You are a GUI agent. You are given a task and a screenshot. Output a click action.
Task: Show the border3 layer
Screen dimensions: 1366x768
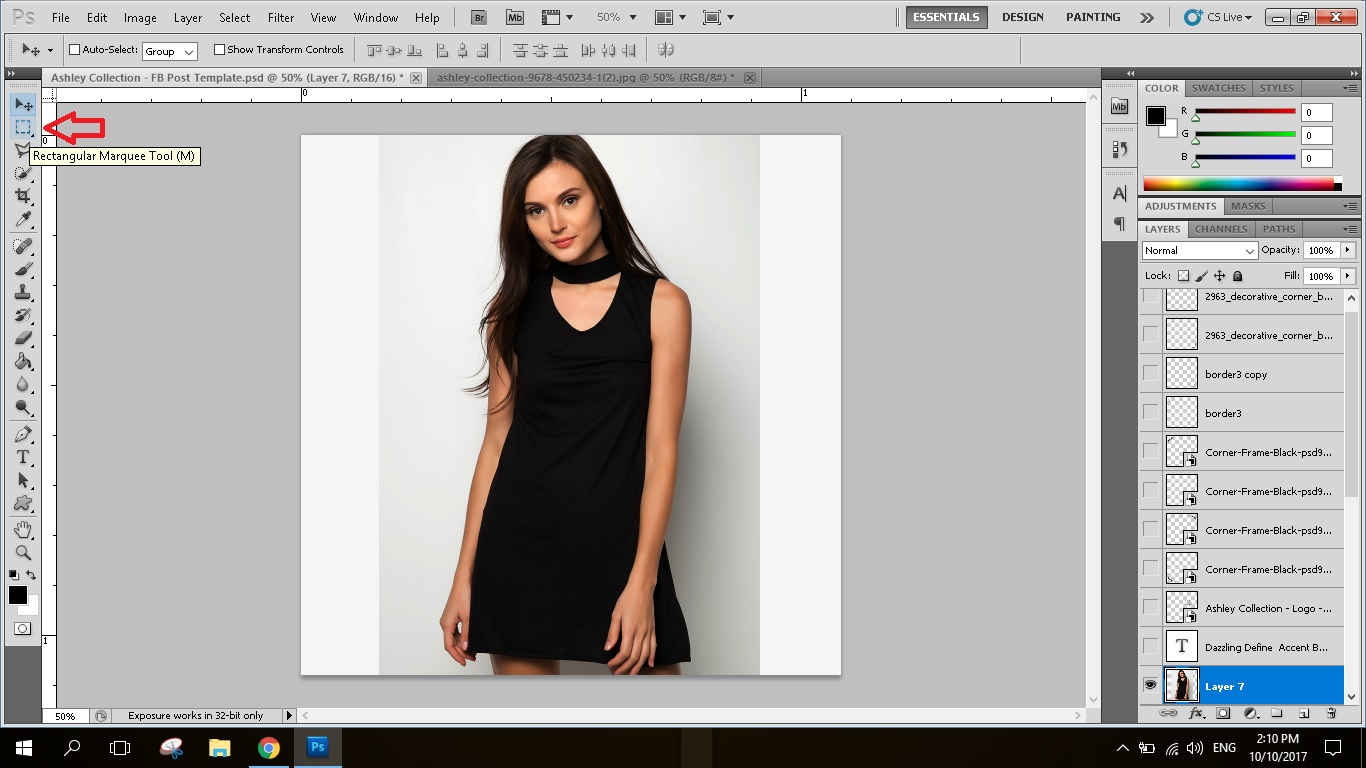(1150, 413)
